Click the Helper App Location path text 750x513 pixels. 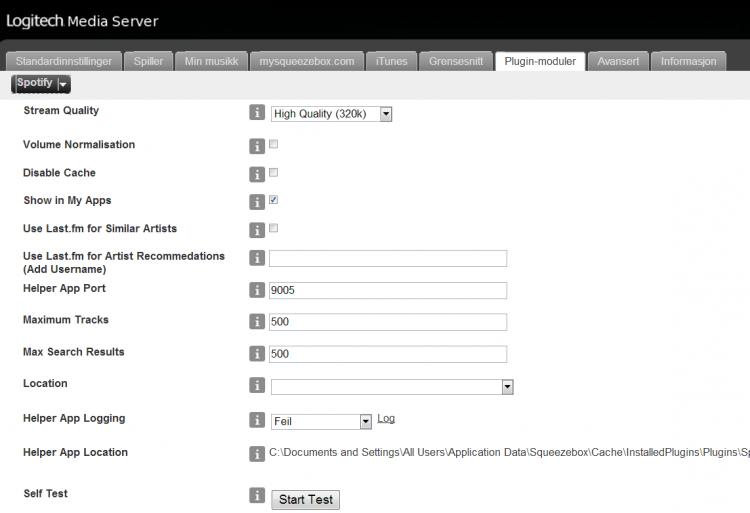coord(509,452)
